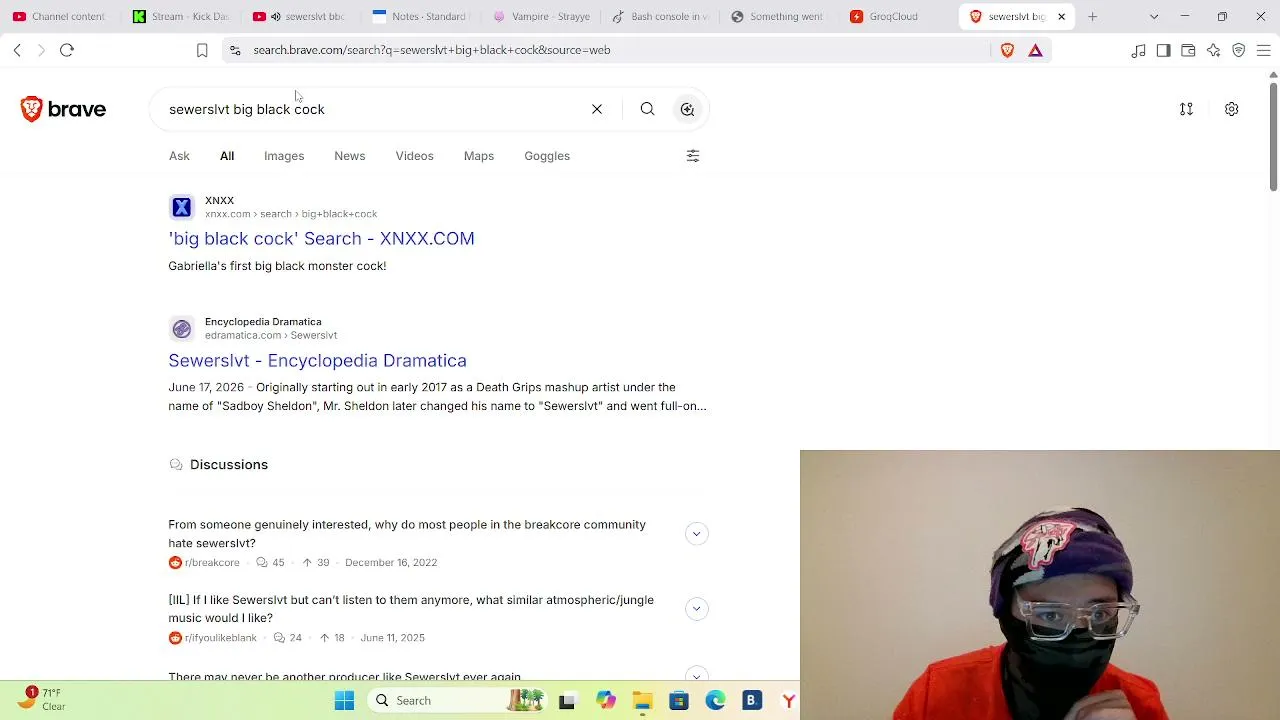Select the News search tab
The width and height of the screenshot is (1280, 720).
[349, 156]
